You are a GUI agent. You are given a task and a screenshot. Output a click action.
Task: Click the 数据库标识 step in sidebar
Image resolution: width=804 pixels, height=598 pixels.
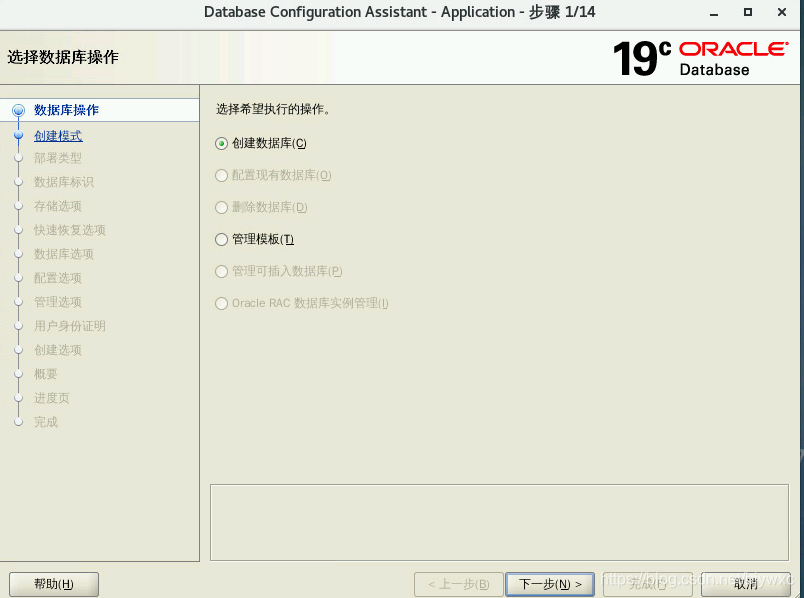(64, 182)
